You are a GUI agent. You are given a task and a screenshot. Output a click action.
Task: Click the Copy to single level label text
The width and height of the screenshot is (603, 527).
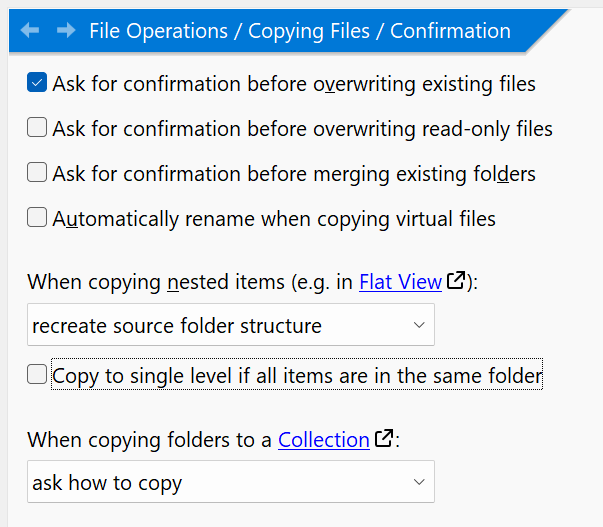[x=297, y=375]
